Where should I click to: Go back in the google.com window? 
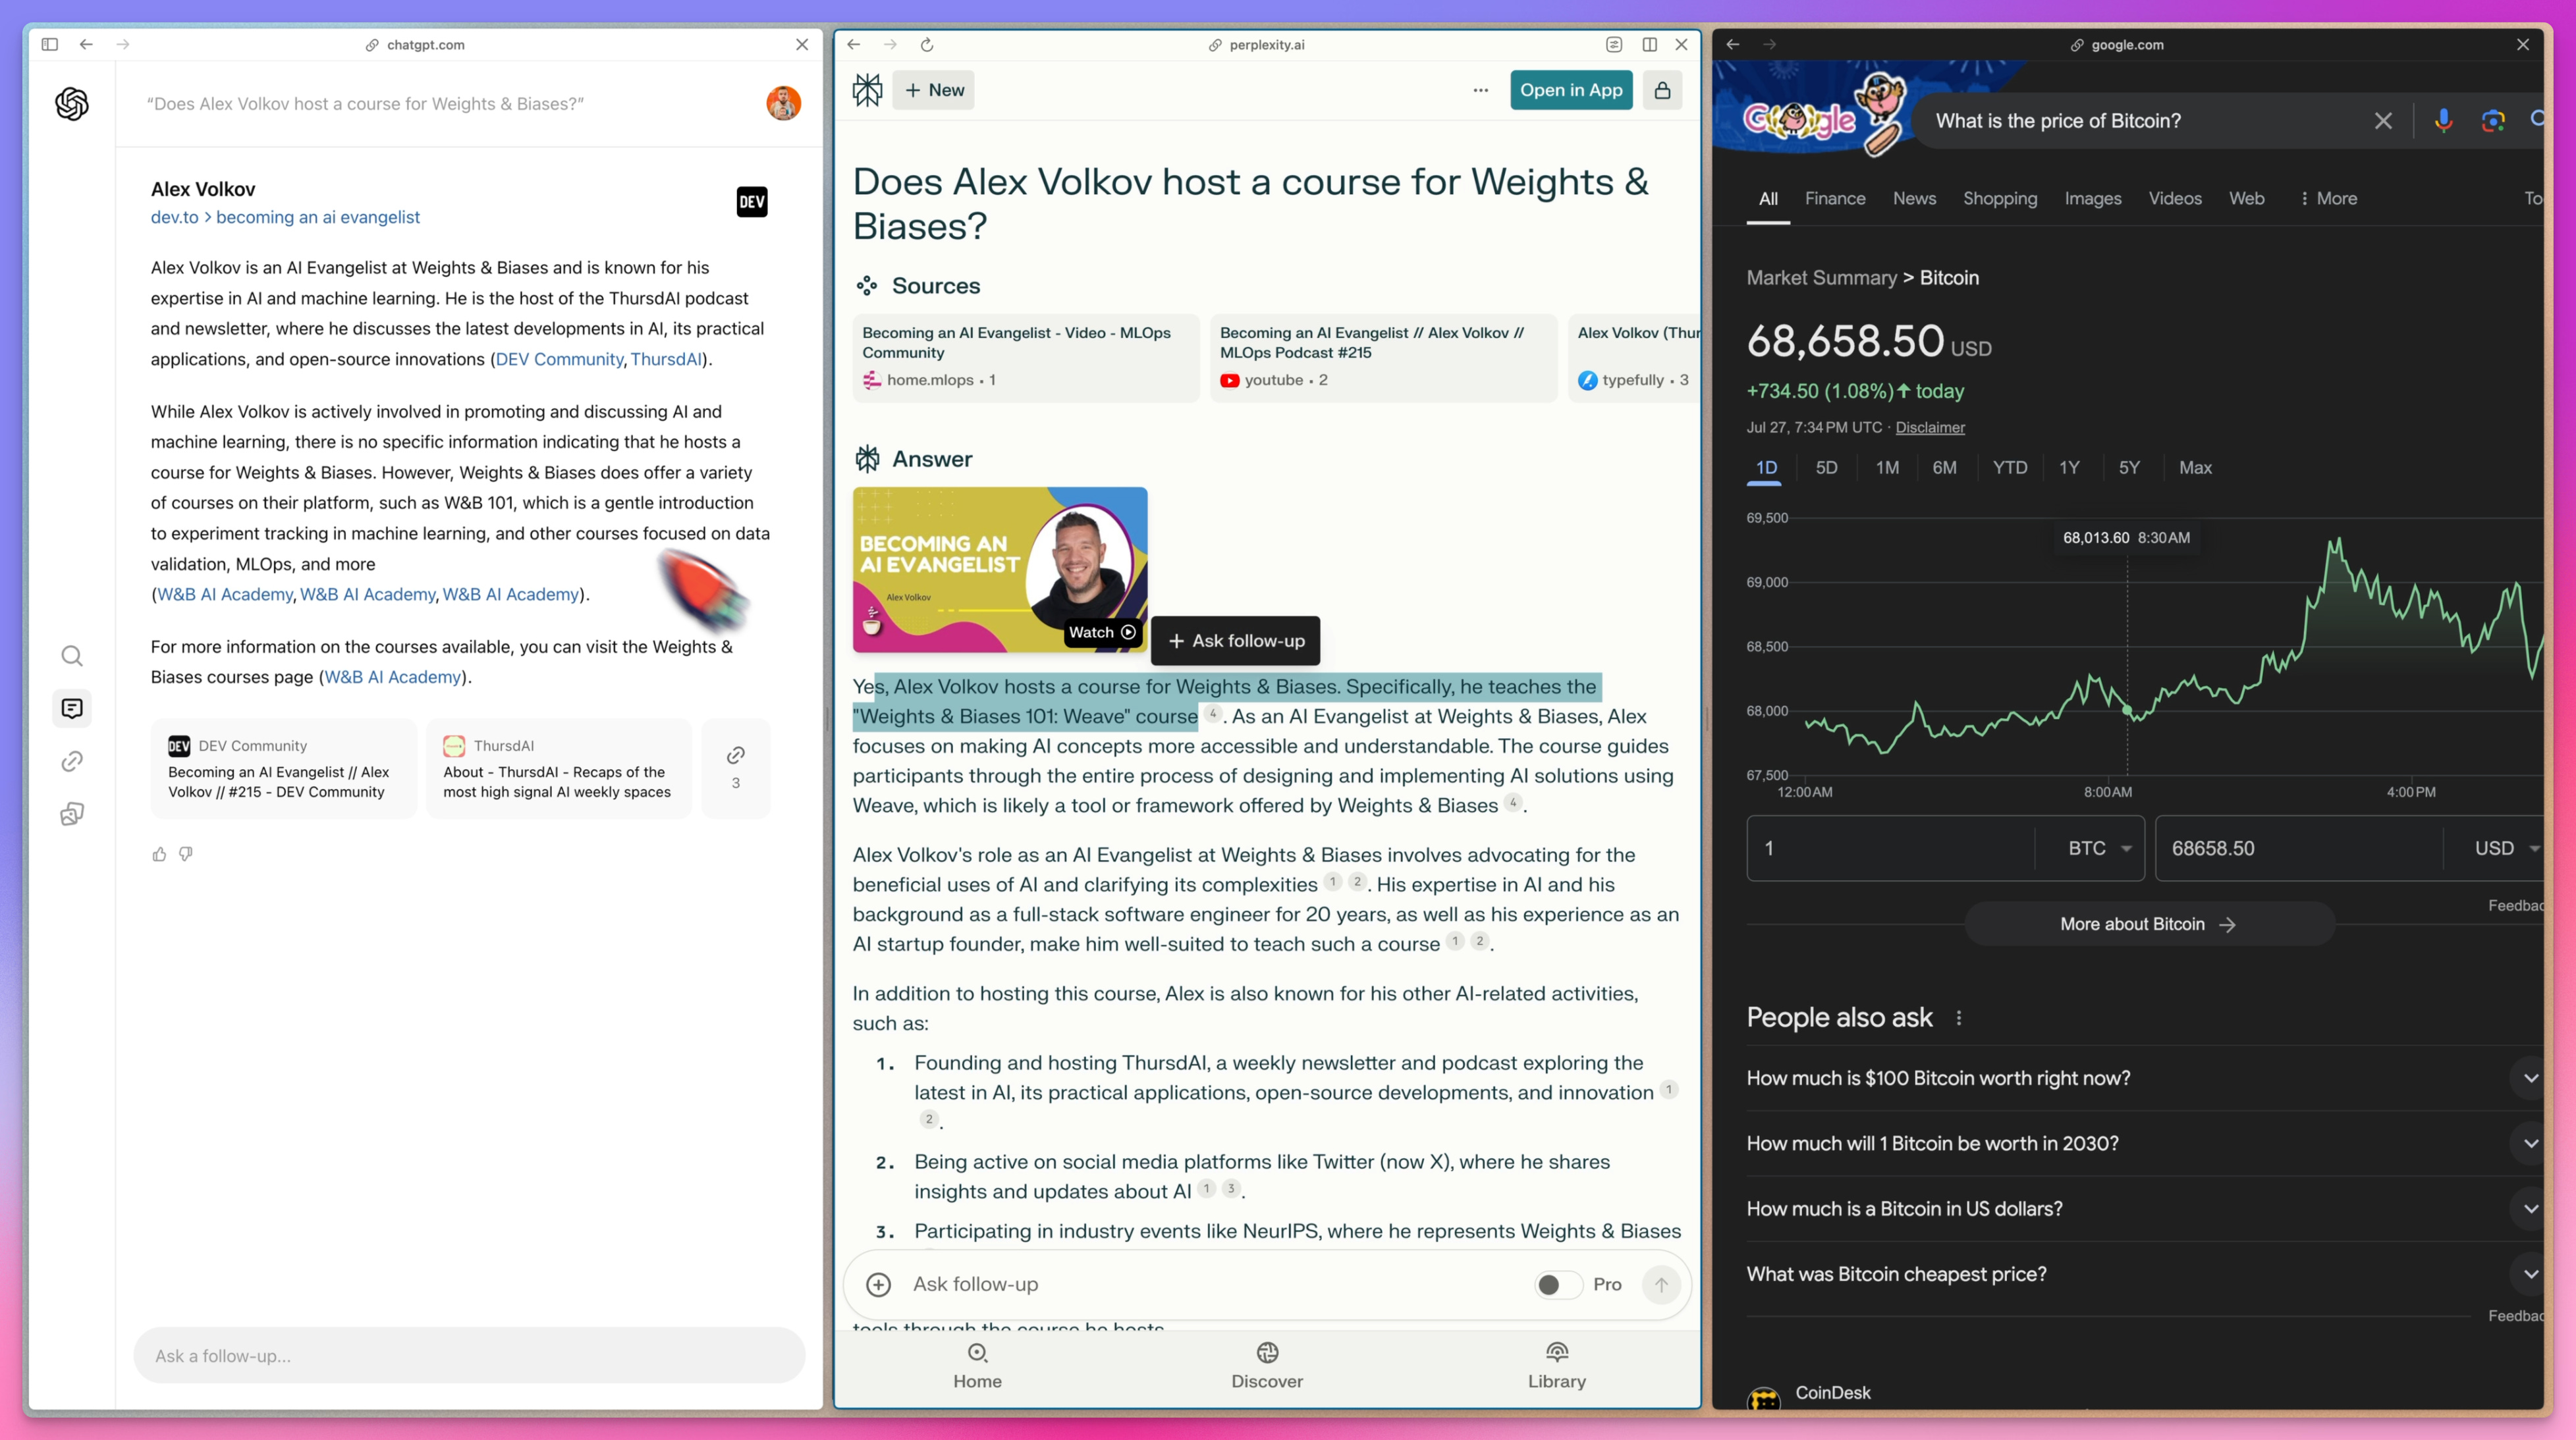click(1733, 45)
